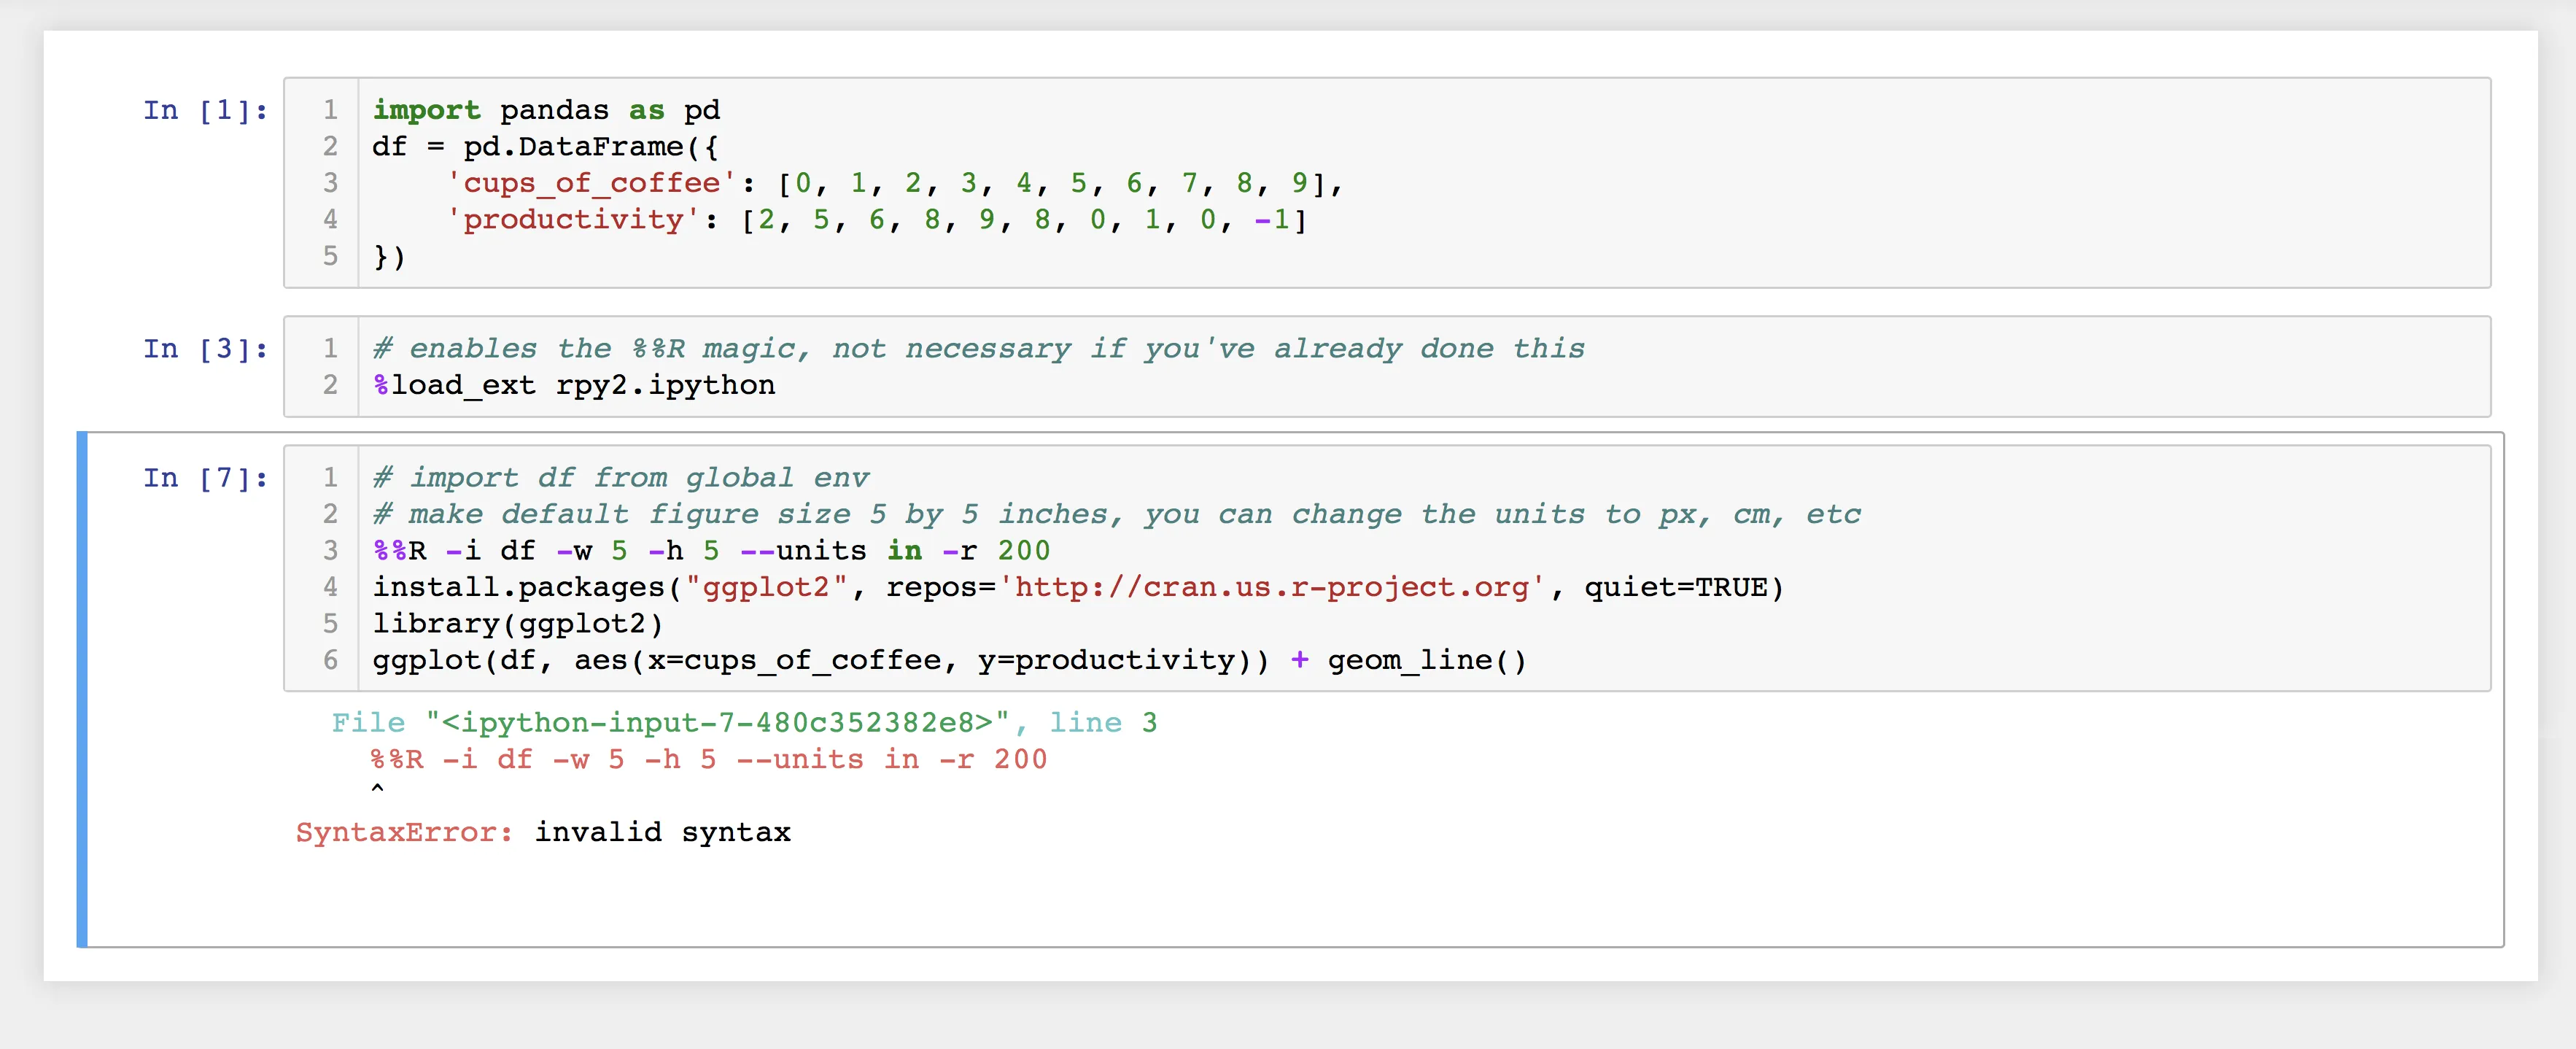This screenshot has height=1049, width=2576.
Task: Click the 'SyntaxError:' text in output
Action: pos(404,833)
